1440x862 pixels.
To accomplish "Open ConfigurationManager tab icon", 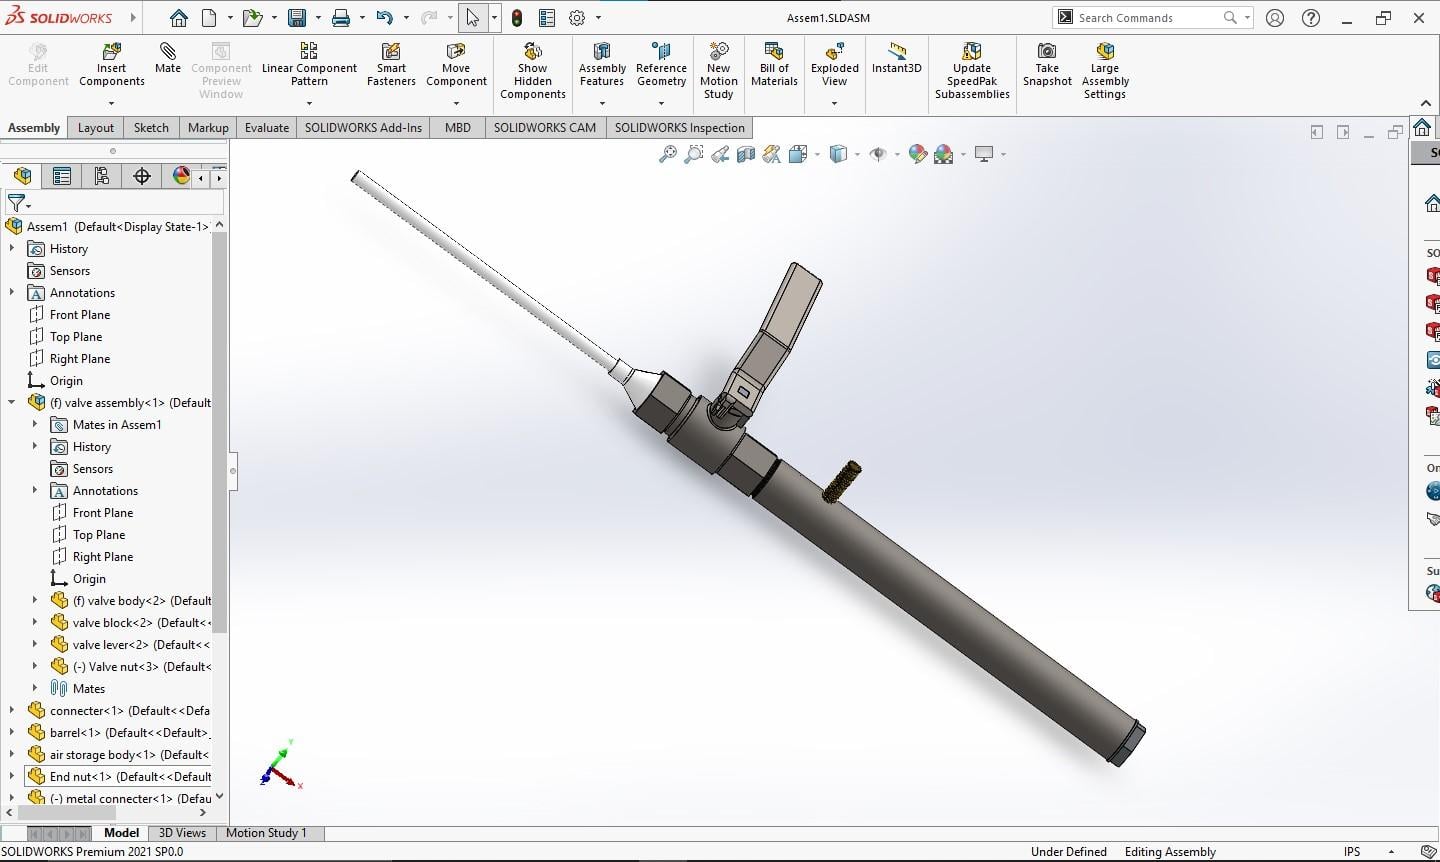I will click(102, 176).
